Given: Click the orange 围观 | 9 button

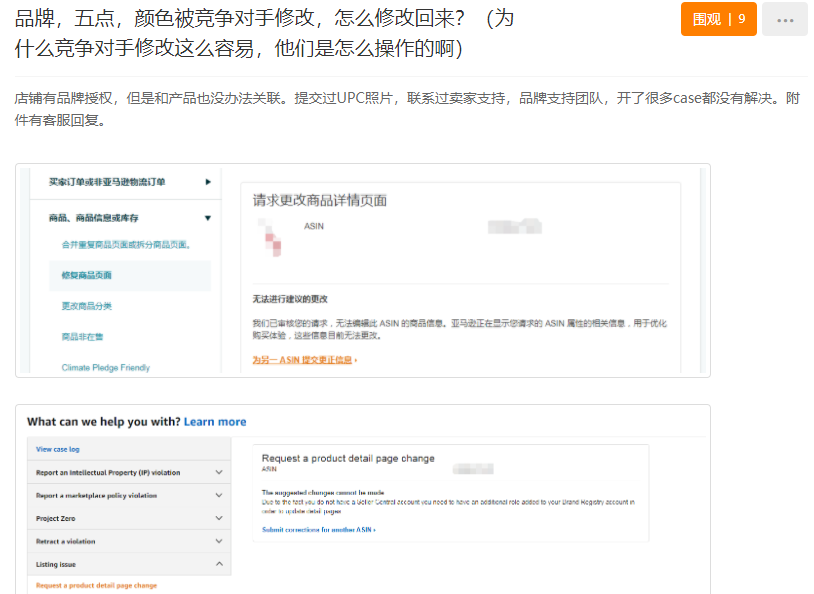Looking at the screenshot, I should pos(718,19).
